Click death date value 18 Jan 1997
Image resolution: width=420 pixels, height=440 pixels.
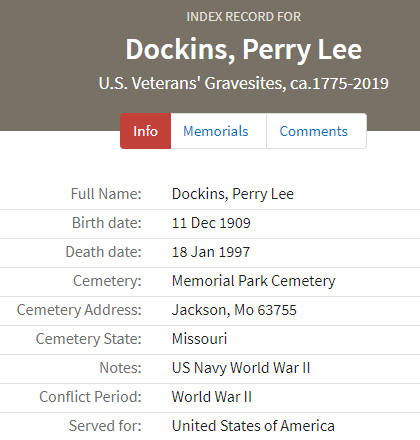tap(211, 252)
